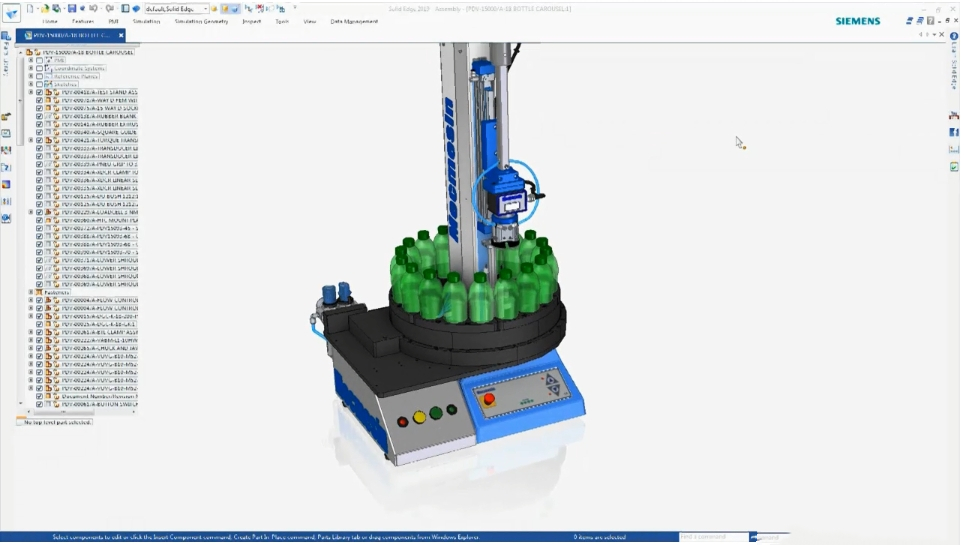Screen dimensions: 965x545
Task: Click the Solid Edge application button
Action: pyautogui.click(x=11, y=13)
